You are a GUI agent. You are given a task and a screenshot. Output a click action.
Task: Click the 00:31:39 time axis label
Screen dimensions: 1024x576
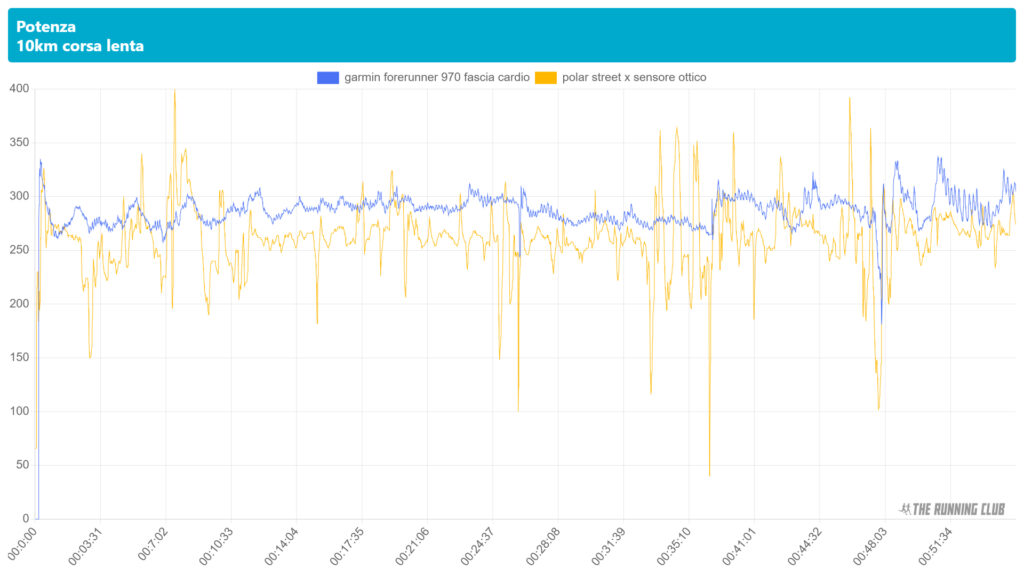tap(609, 546)
